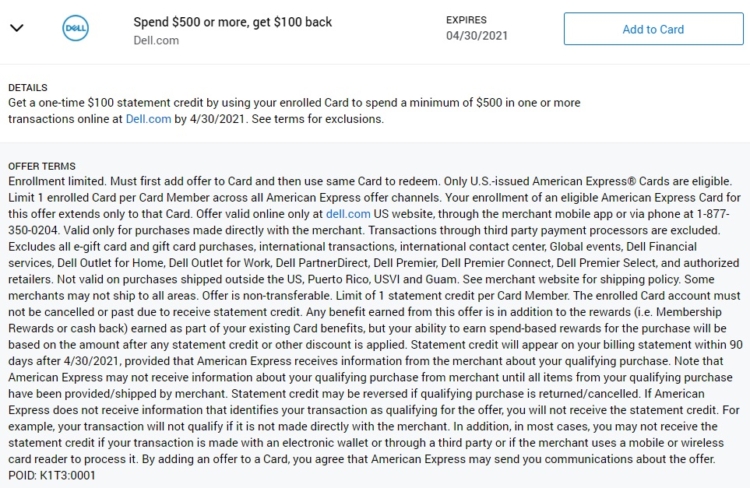Click the one-time $100 statement credit sentence
Viewport: 750px width, 488px height.
click(294, 111)
